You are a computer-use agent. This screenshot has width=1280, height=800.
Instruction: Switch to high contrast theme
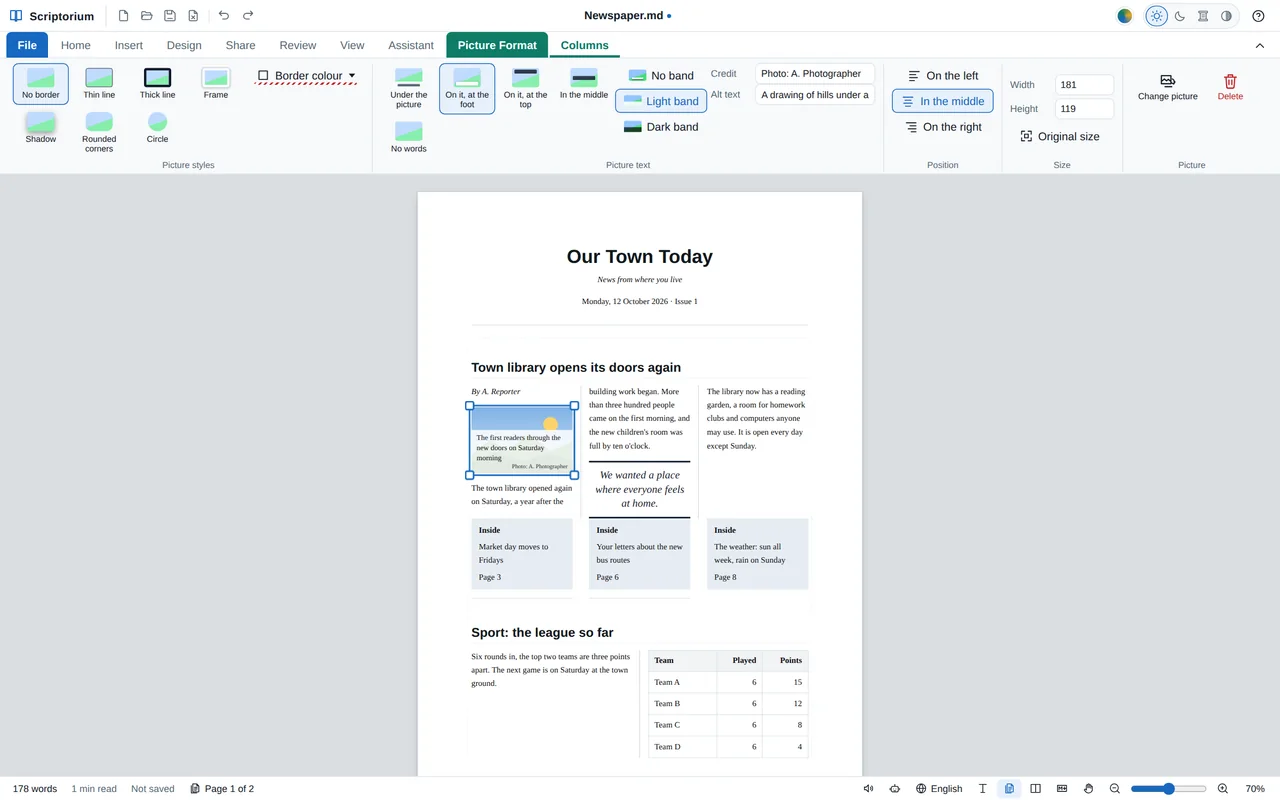pyautogui.click(x=1226, y=16)
